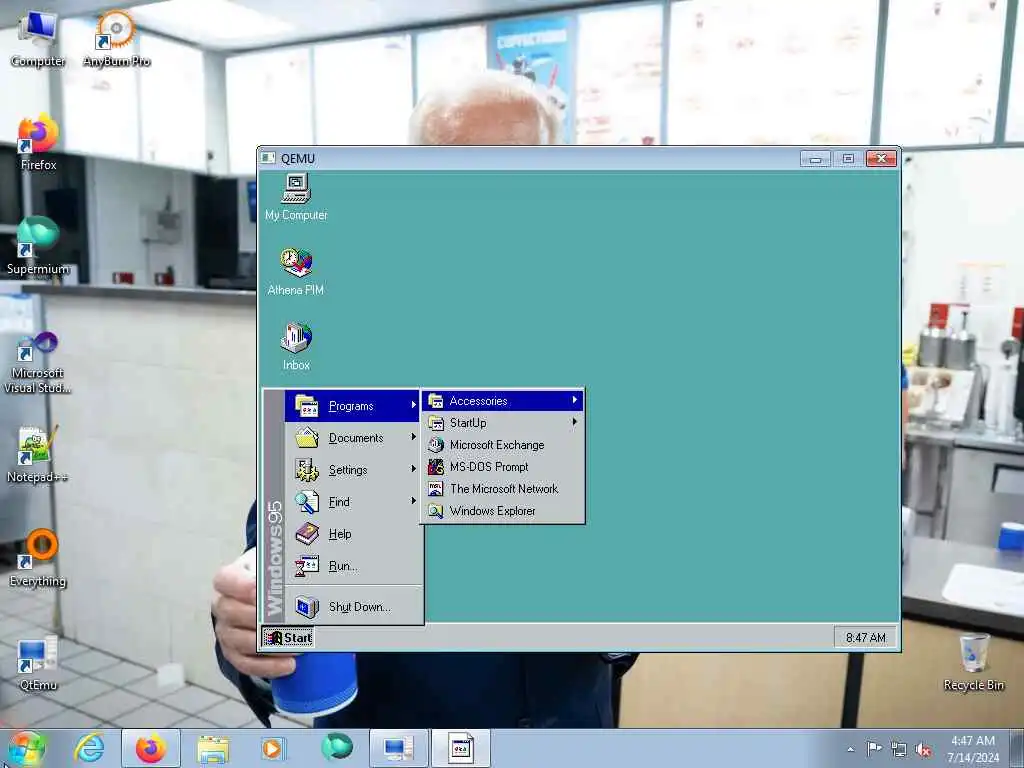This screenshot has width=1024, height=768.
Task: Click the Windows Explorer icon
Action: (436, 511)
